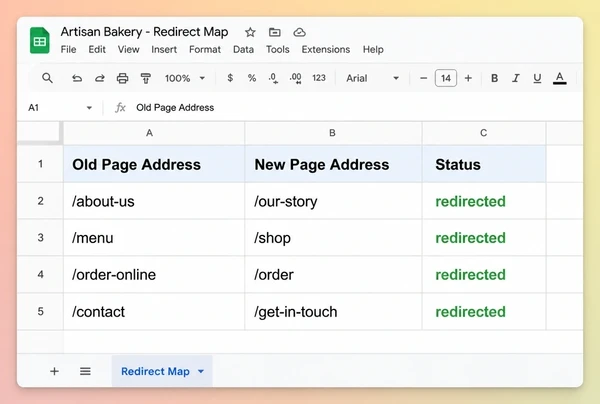Select row 5 header
The width and height of the screenshot is (600, 404).
pos(40,311)
